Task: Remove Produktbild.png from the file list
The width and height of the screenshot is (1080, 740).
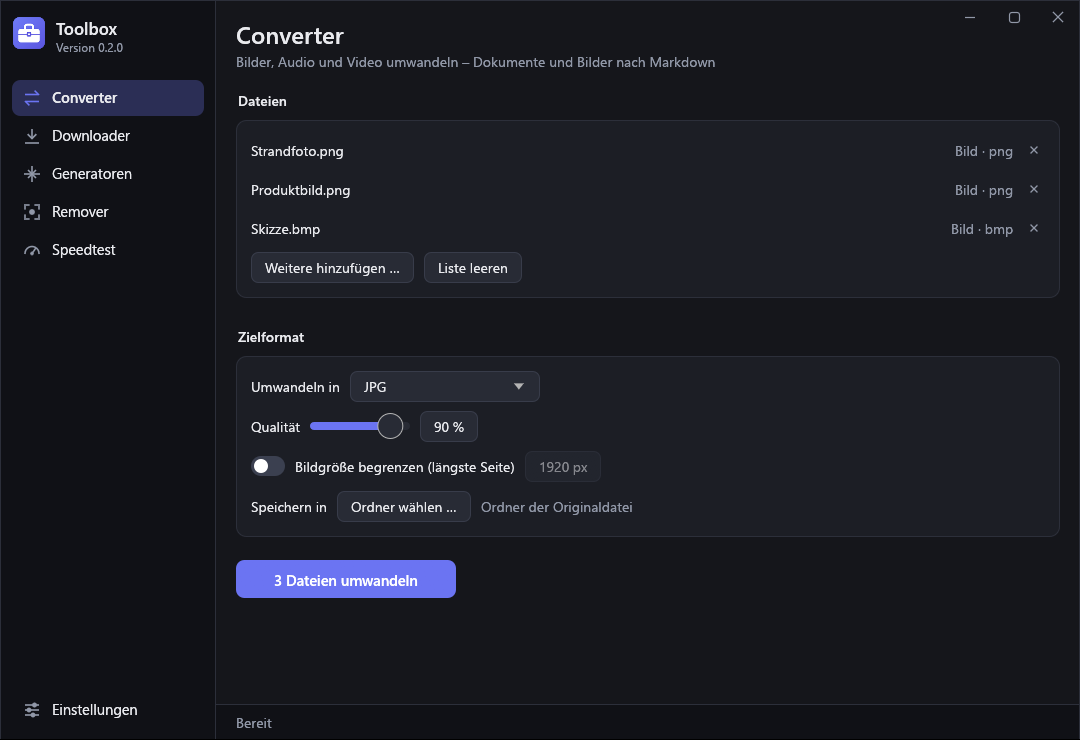Action: 1034,189
